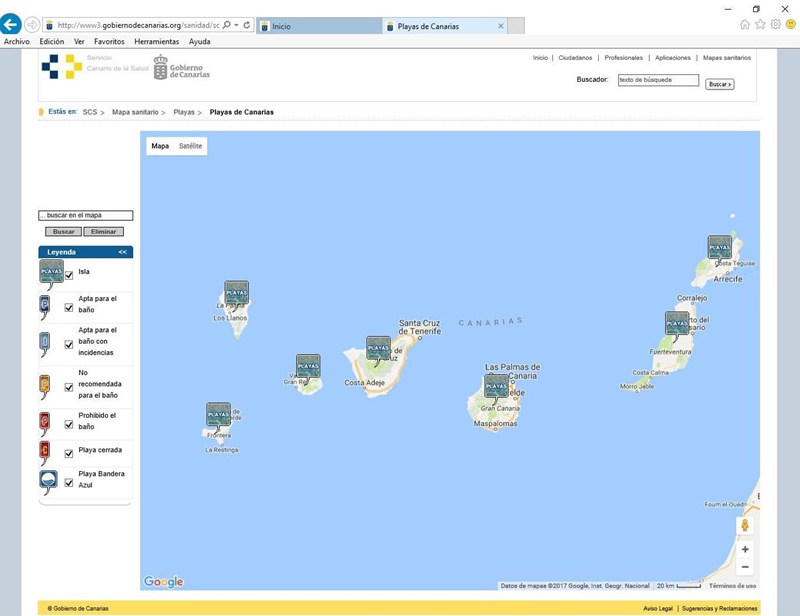Open the browser address bar dropdown arrow
The width and height of the screenshot is (800, 616).
236,25
